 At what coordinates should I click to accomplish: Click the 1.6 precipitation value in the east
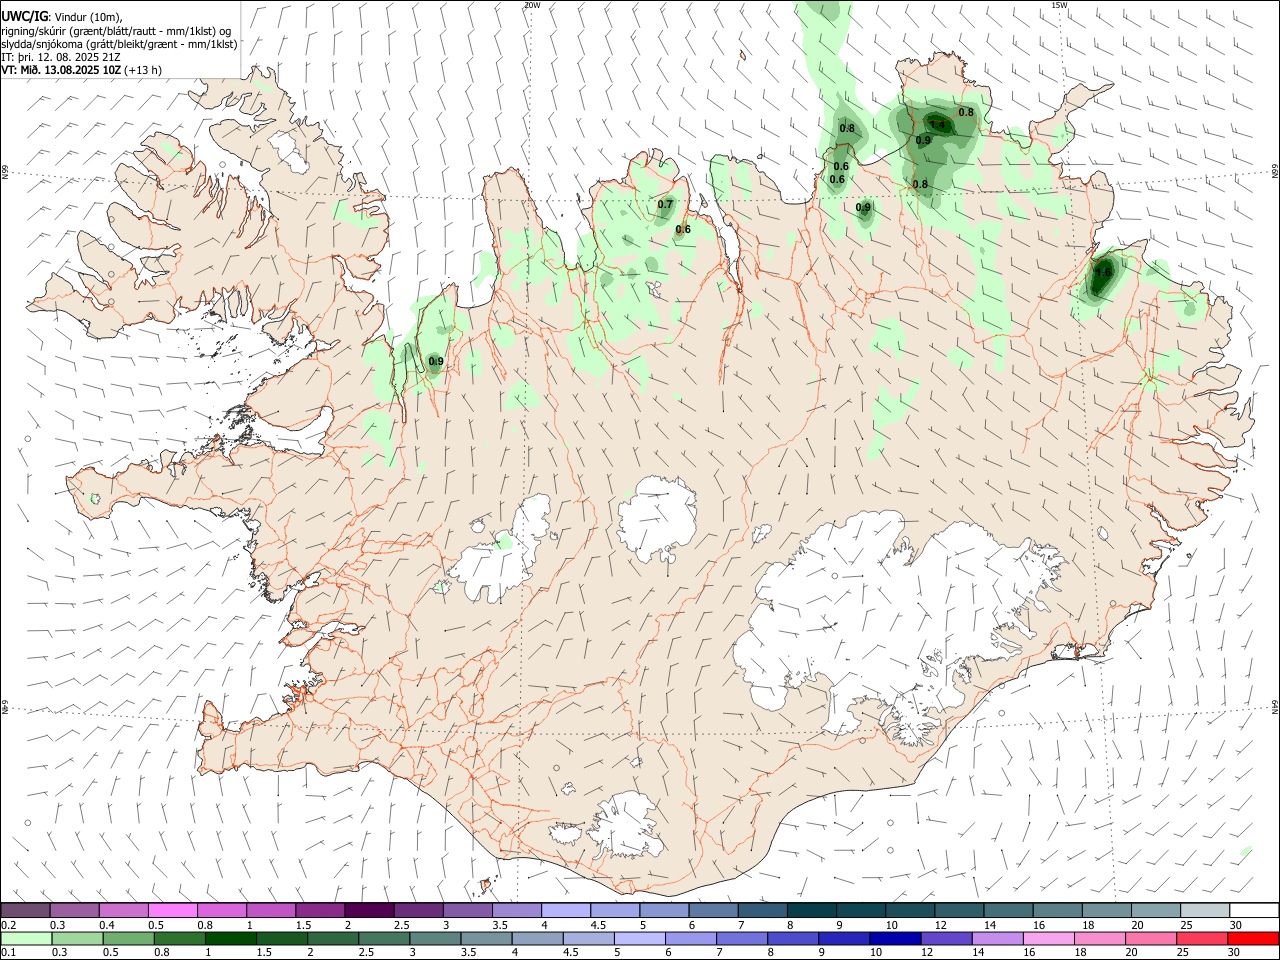click(1103, 272)
